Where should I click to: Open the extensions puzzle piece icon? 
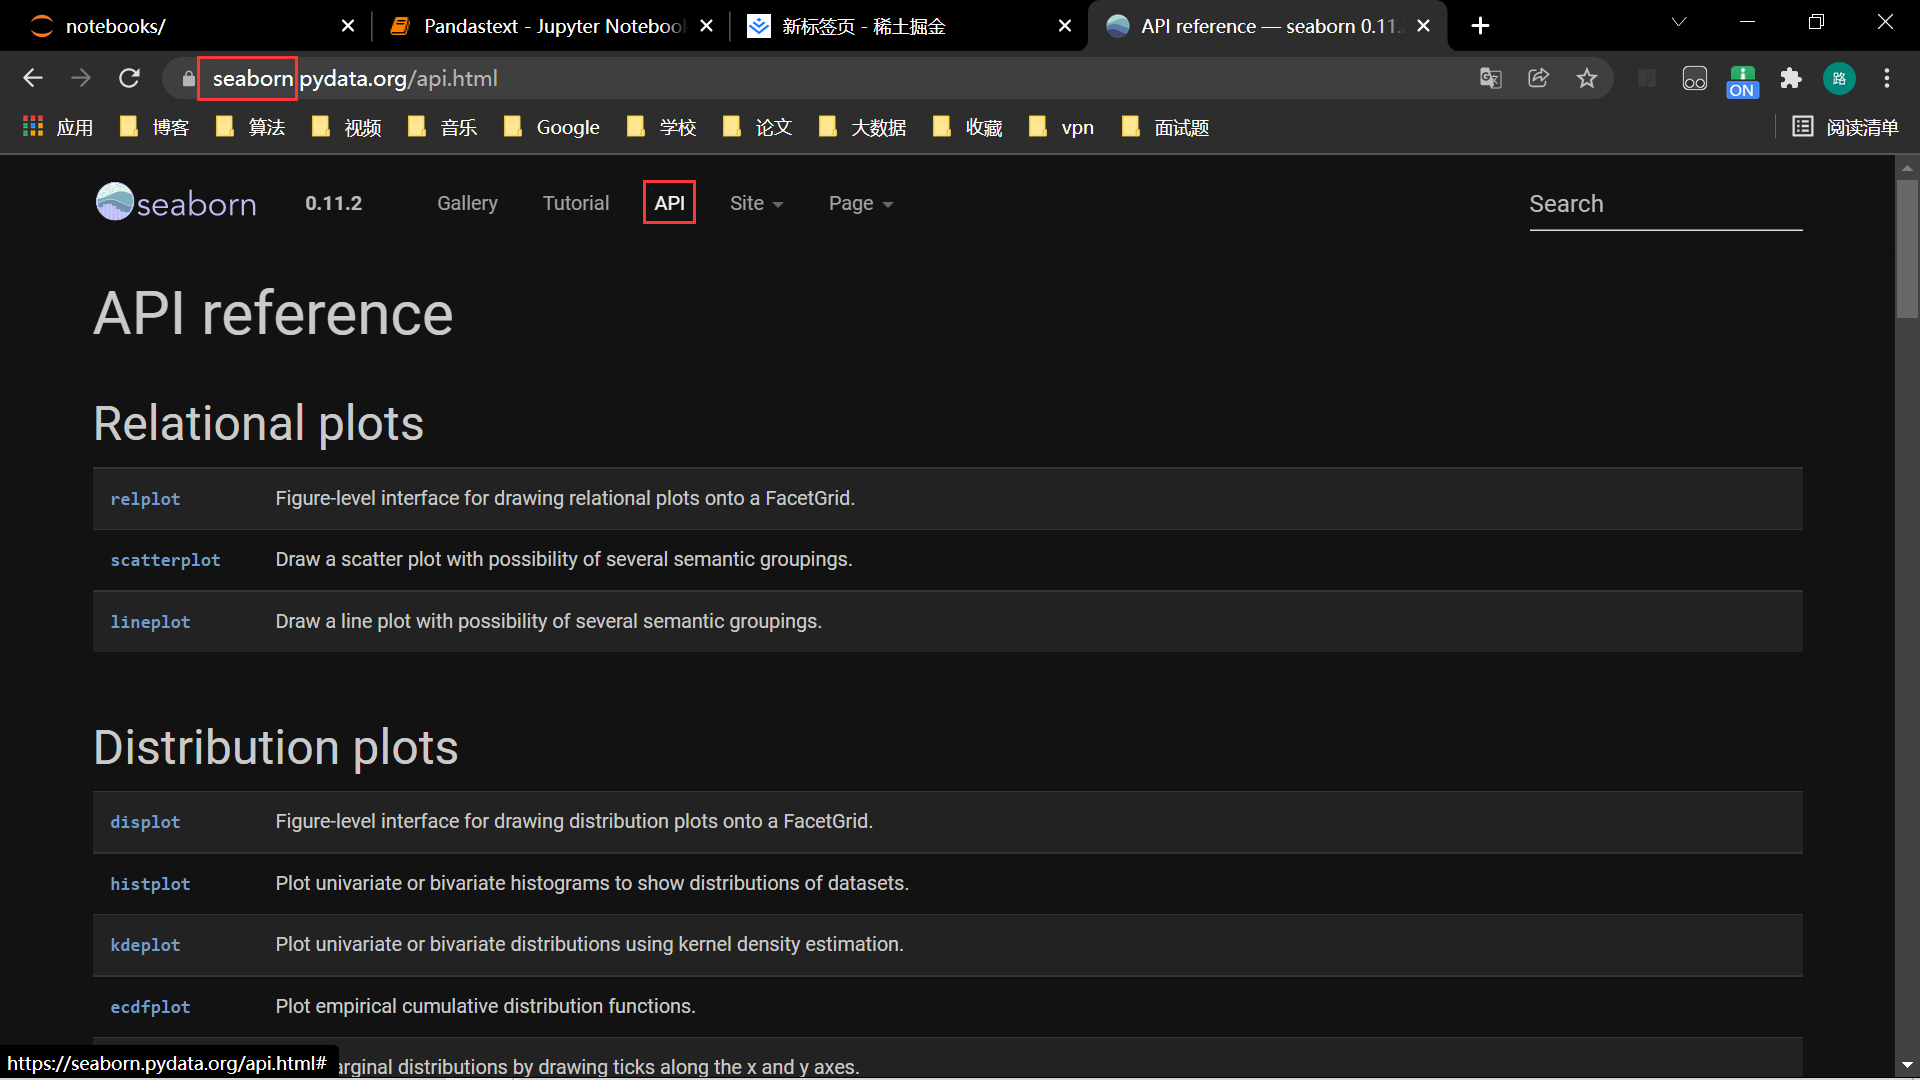pos(1791,78)
